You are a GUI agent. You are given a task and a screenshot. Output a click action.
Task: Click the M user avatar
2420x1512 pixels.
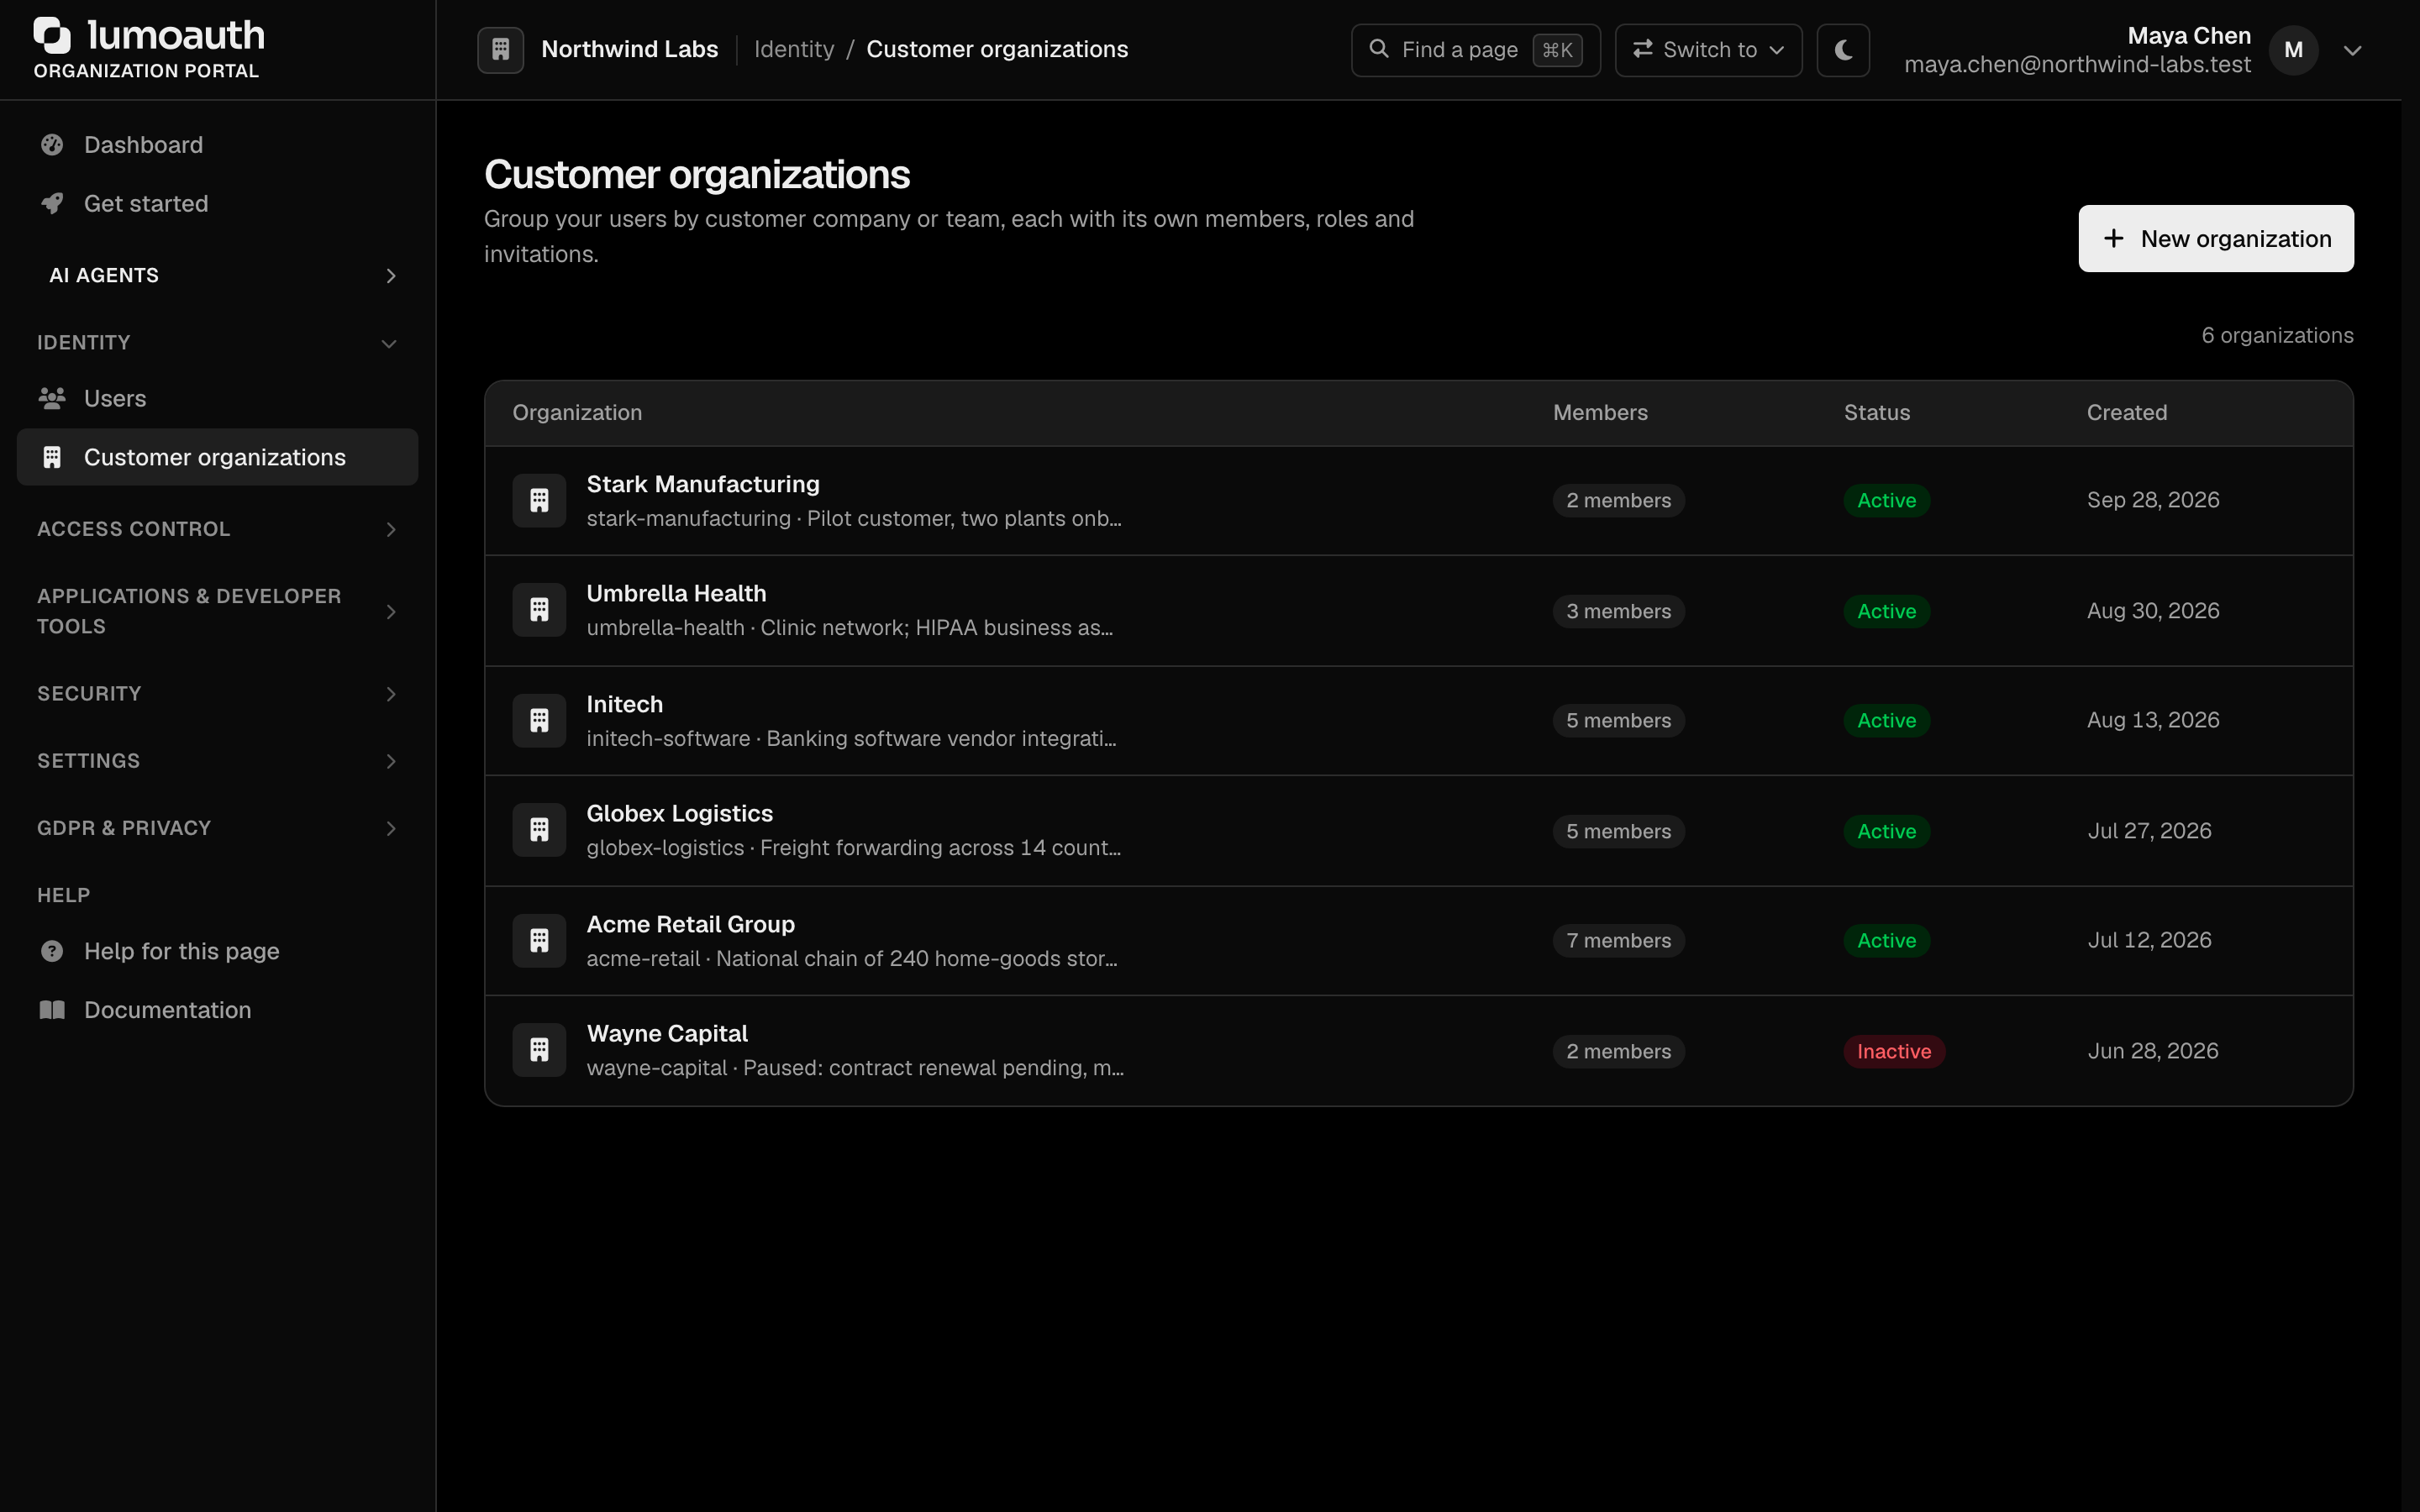coord(2293,50)
